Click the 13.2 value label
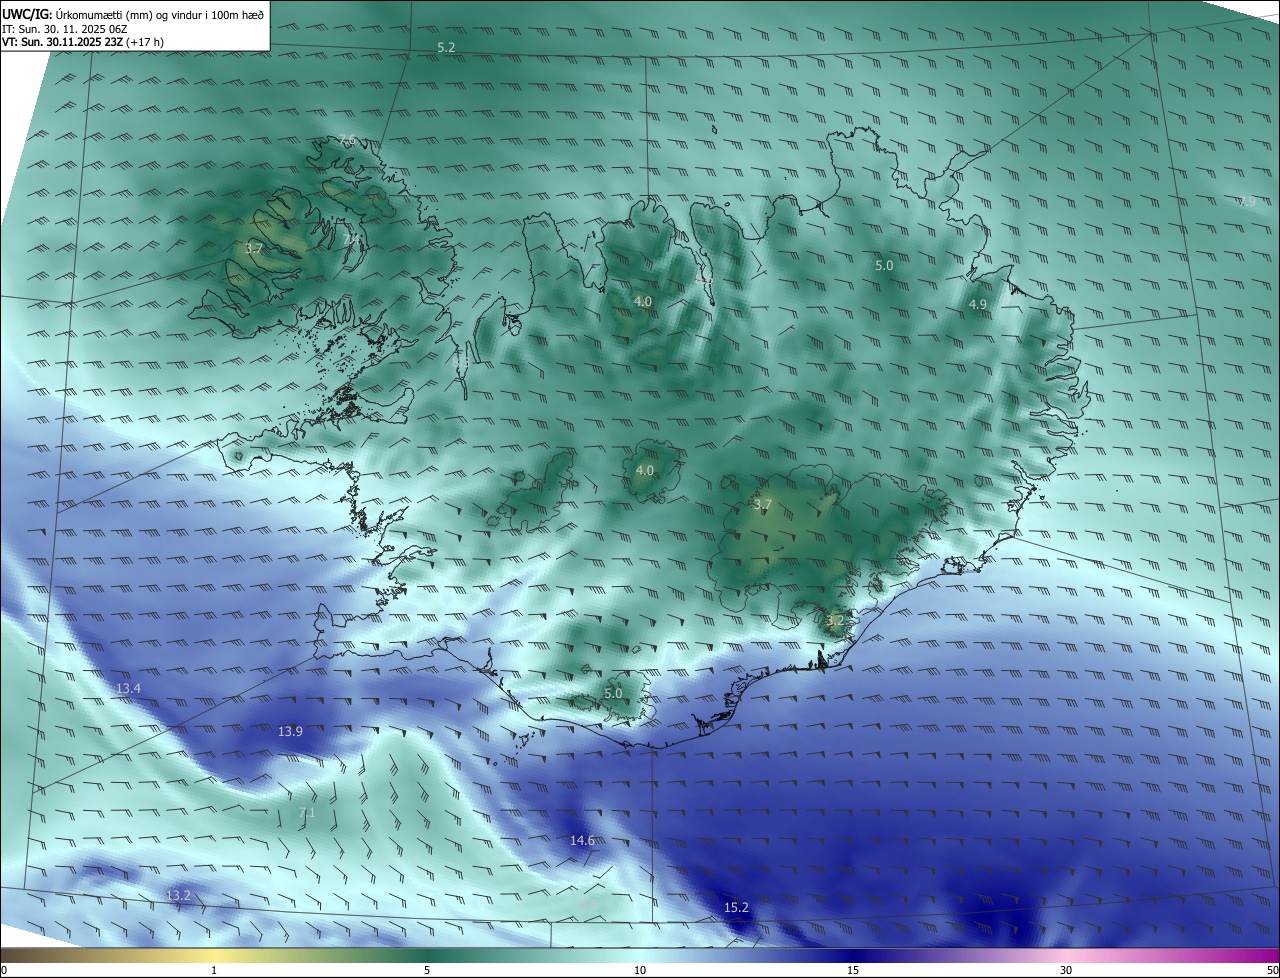The width and height of the screenshot is (1280, 978). tap(178, 895)
